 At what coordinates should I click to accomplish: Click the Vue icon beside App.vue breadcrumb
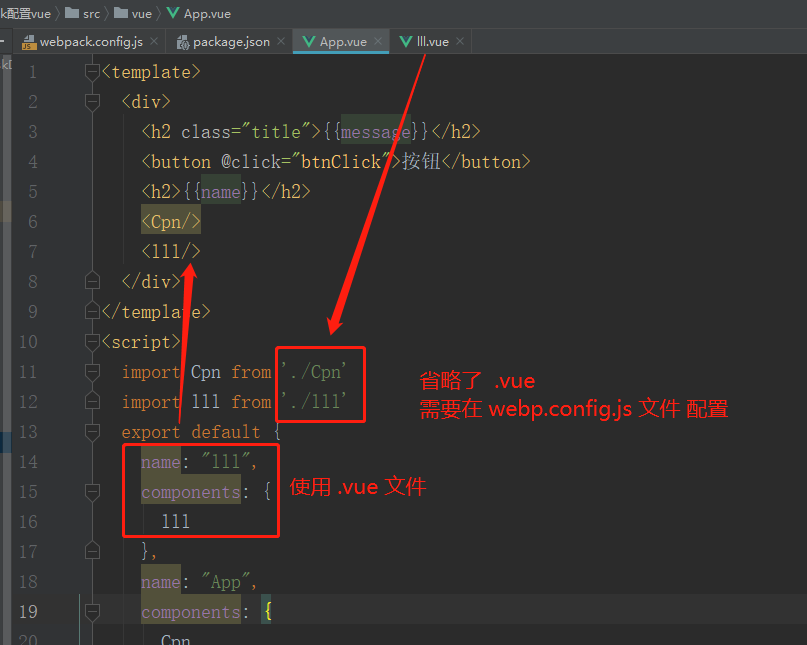173,13
